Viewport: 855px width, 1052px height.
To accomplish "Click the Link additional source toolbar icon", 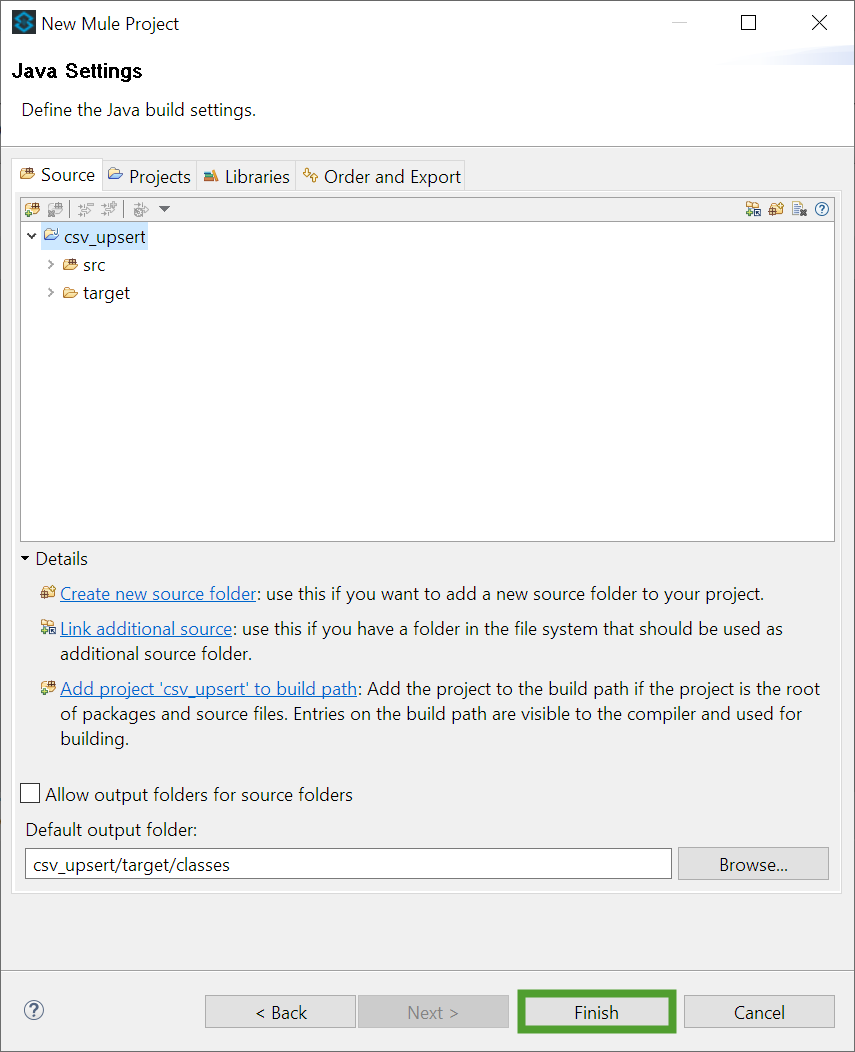I will tap(753, 209).
